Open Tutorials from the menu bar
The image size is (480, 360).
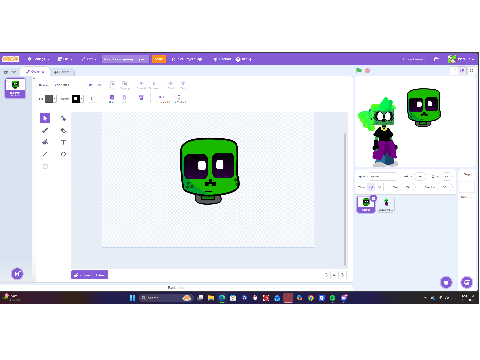223,59
